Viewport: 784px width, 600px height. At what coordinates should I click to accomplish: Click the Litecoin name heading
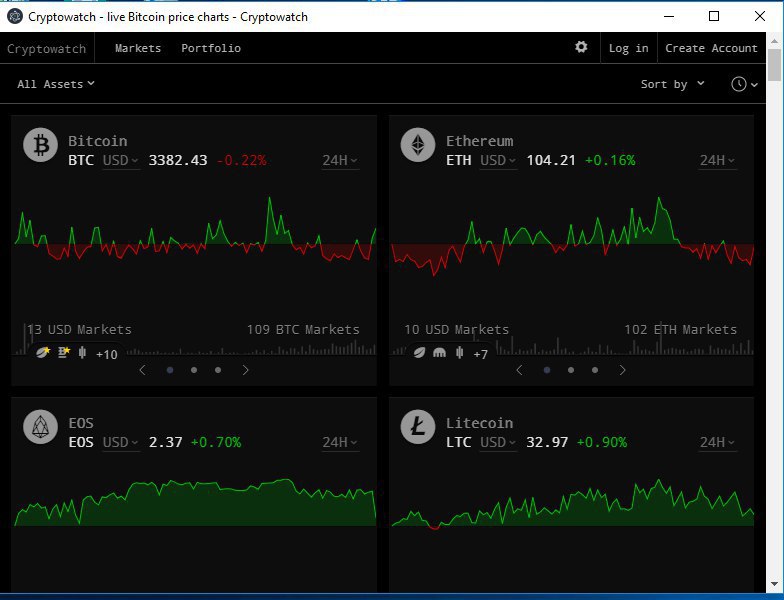coord(480,423)
